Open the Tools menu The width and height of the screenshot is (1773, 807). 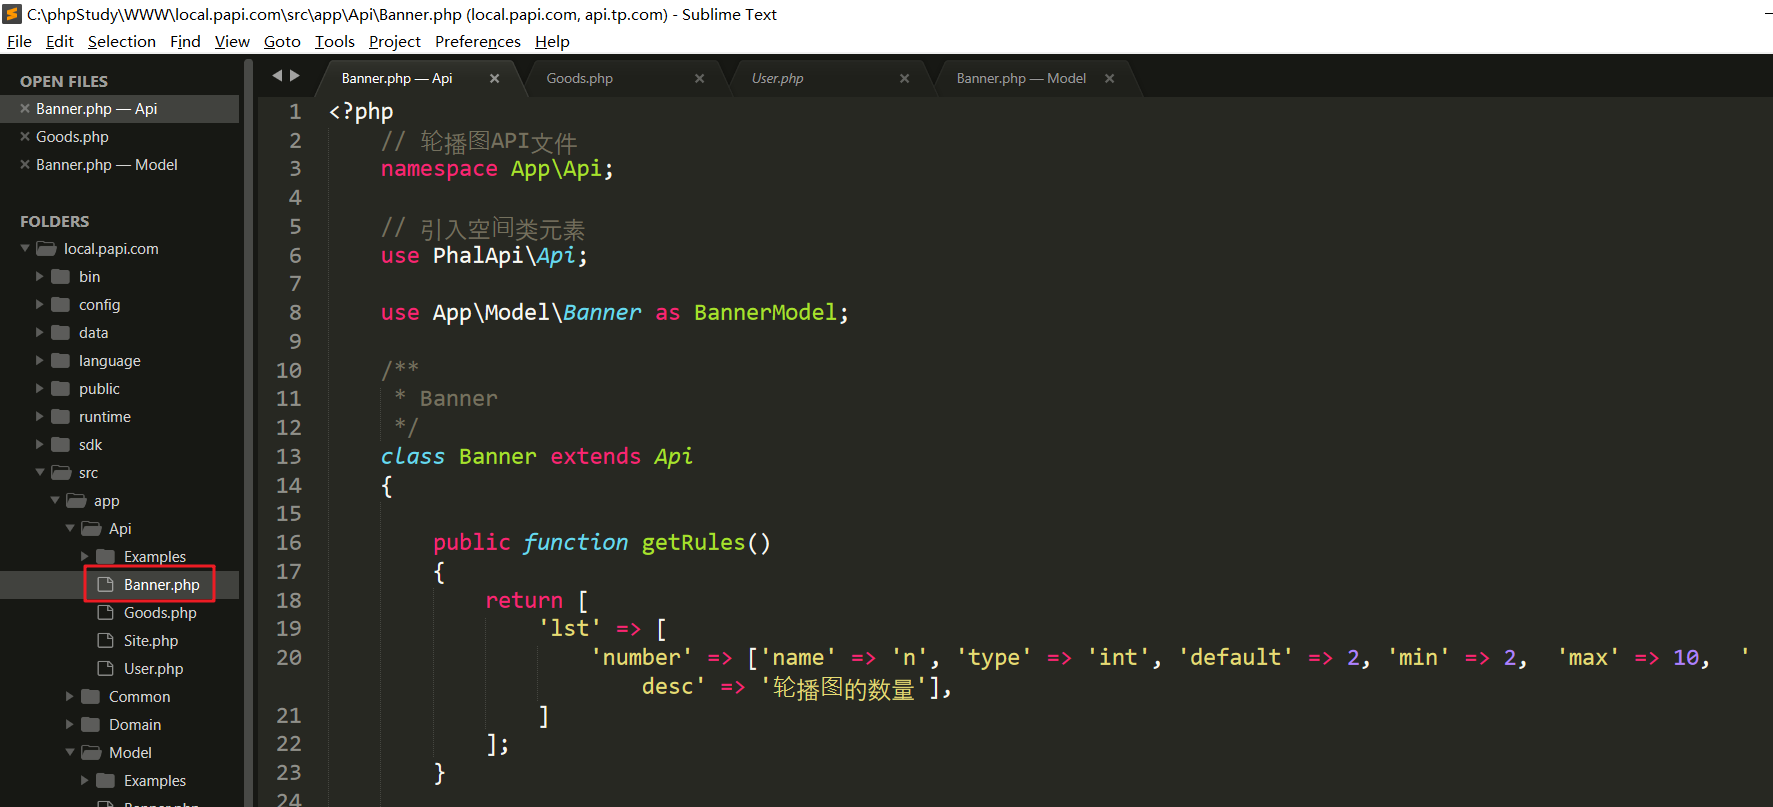(335, 42)
